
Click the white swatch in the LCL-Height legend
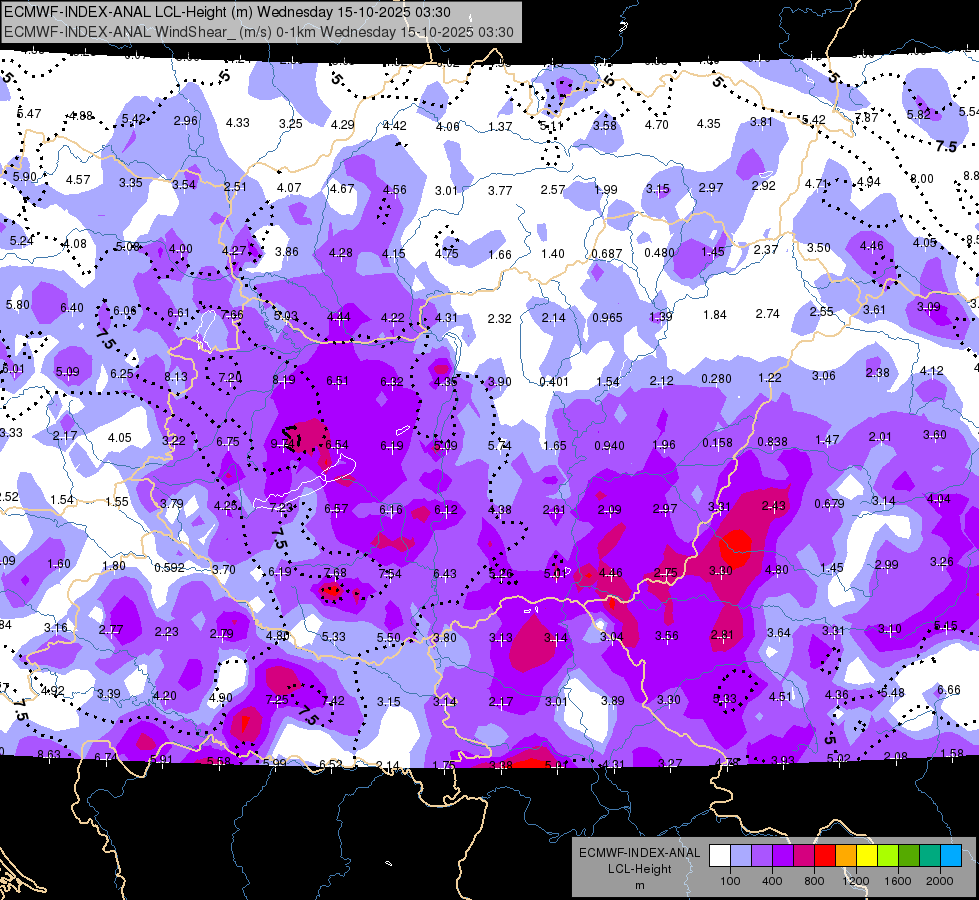pos(720,856)
